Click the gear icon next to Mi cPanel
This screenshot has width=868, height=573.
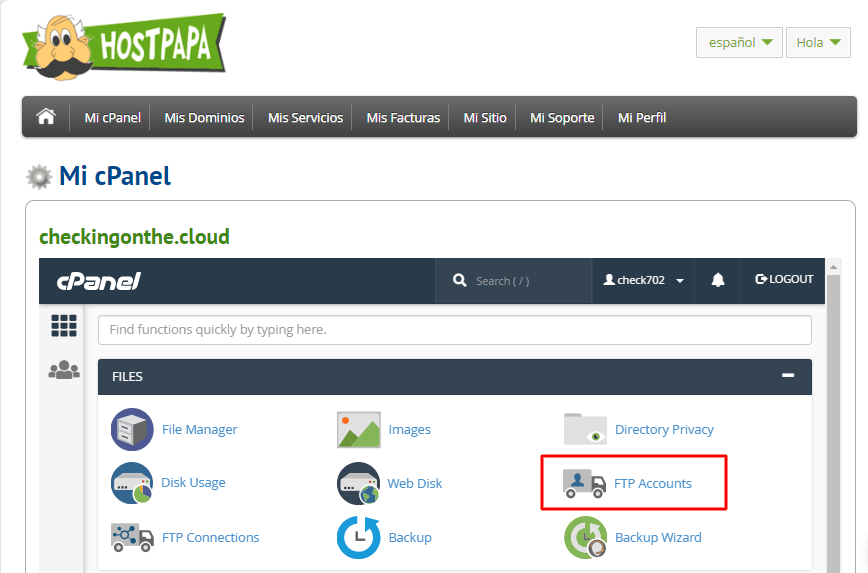39,177
